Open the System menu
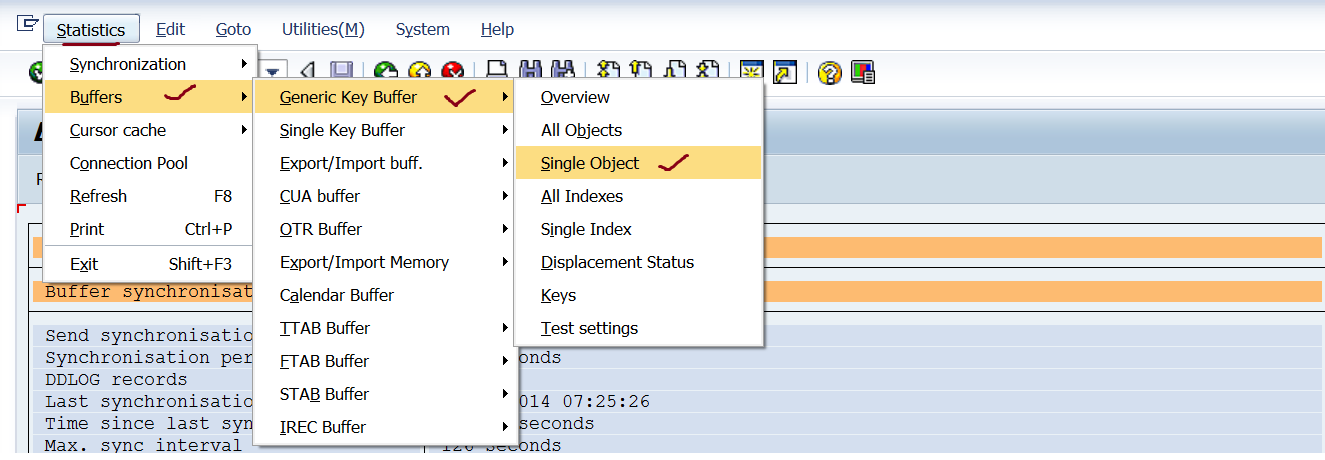The image size is (1325, 460). [423, 29]
